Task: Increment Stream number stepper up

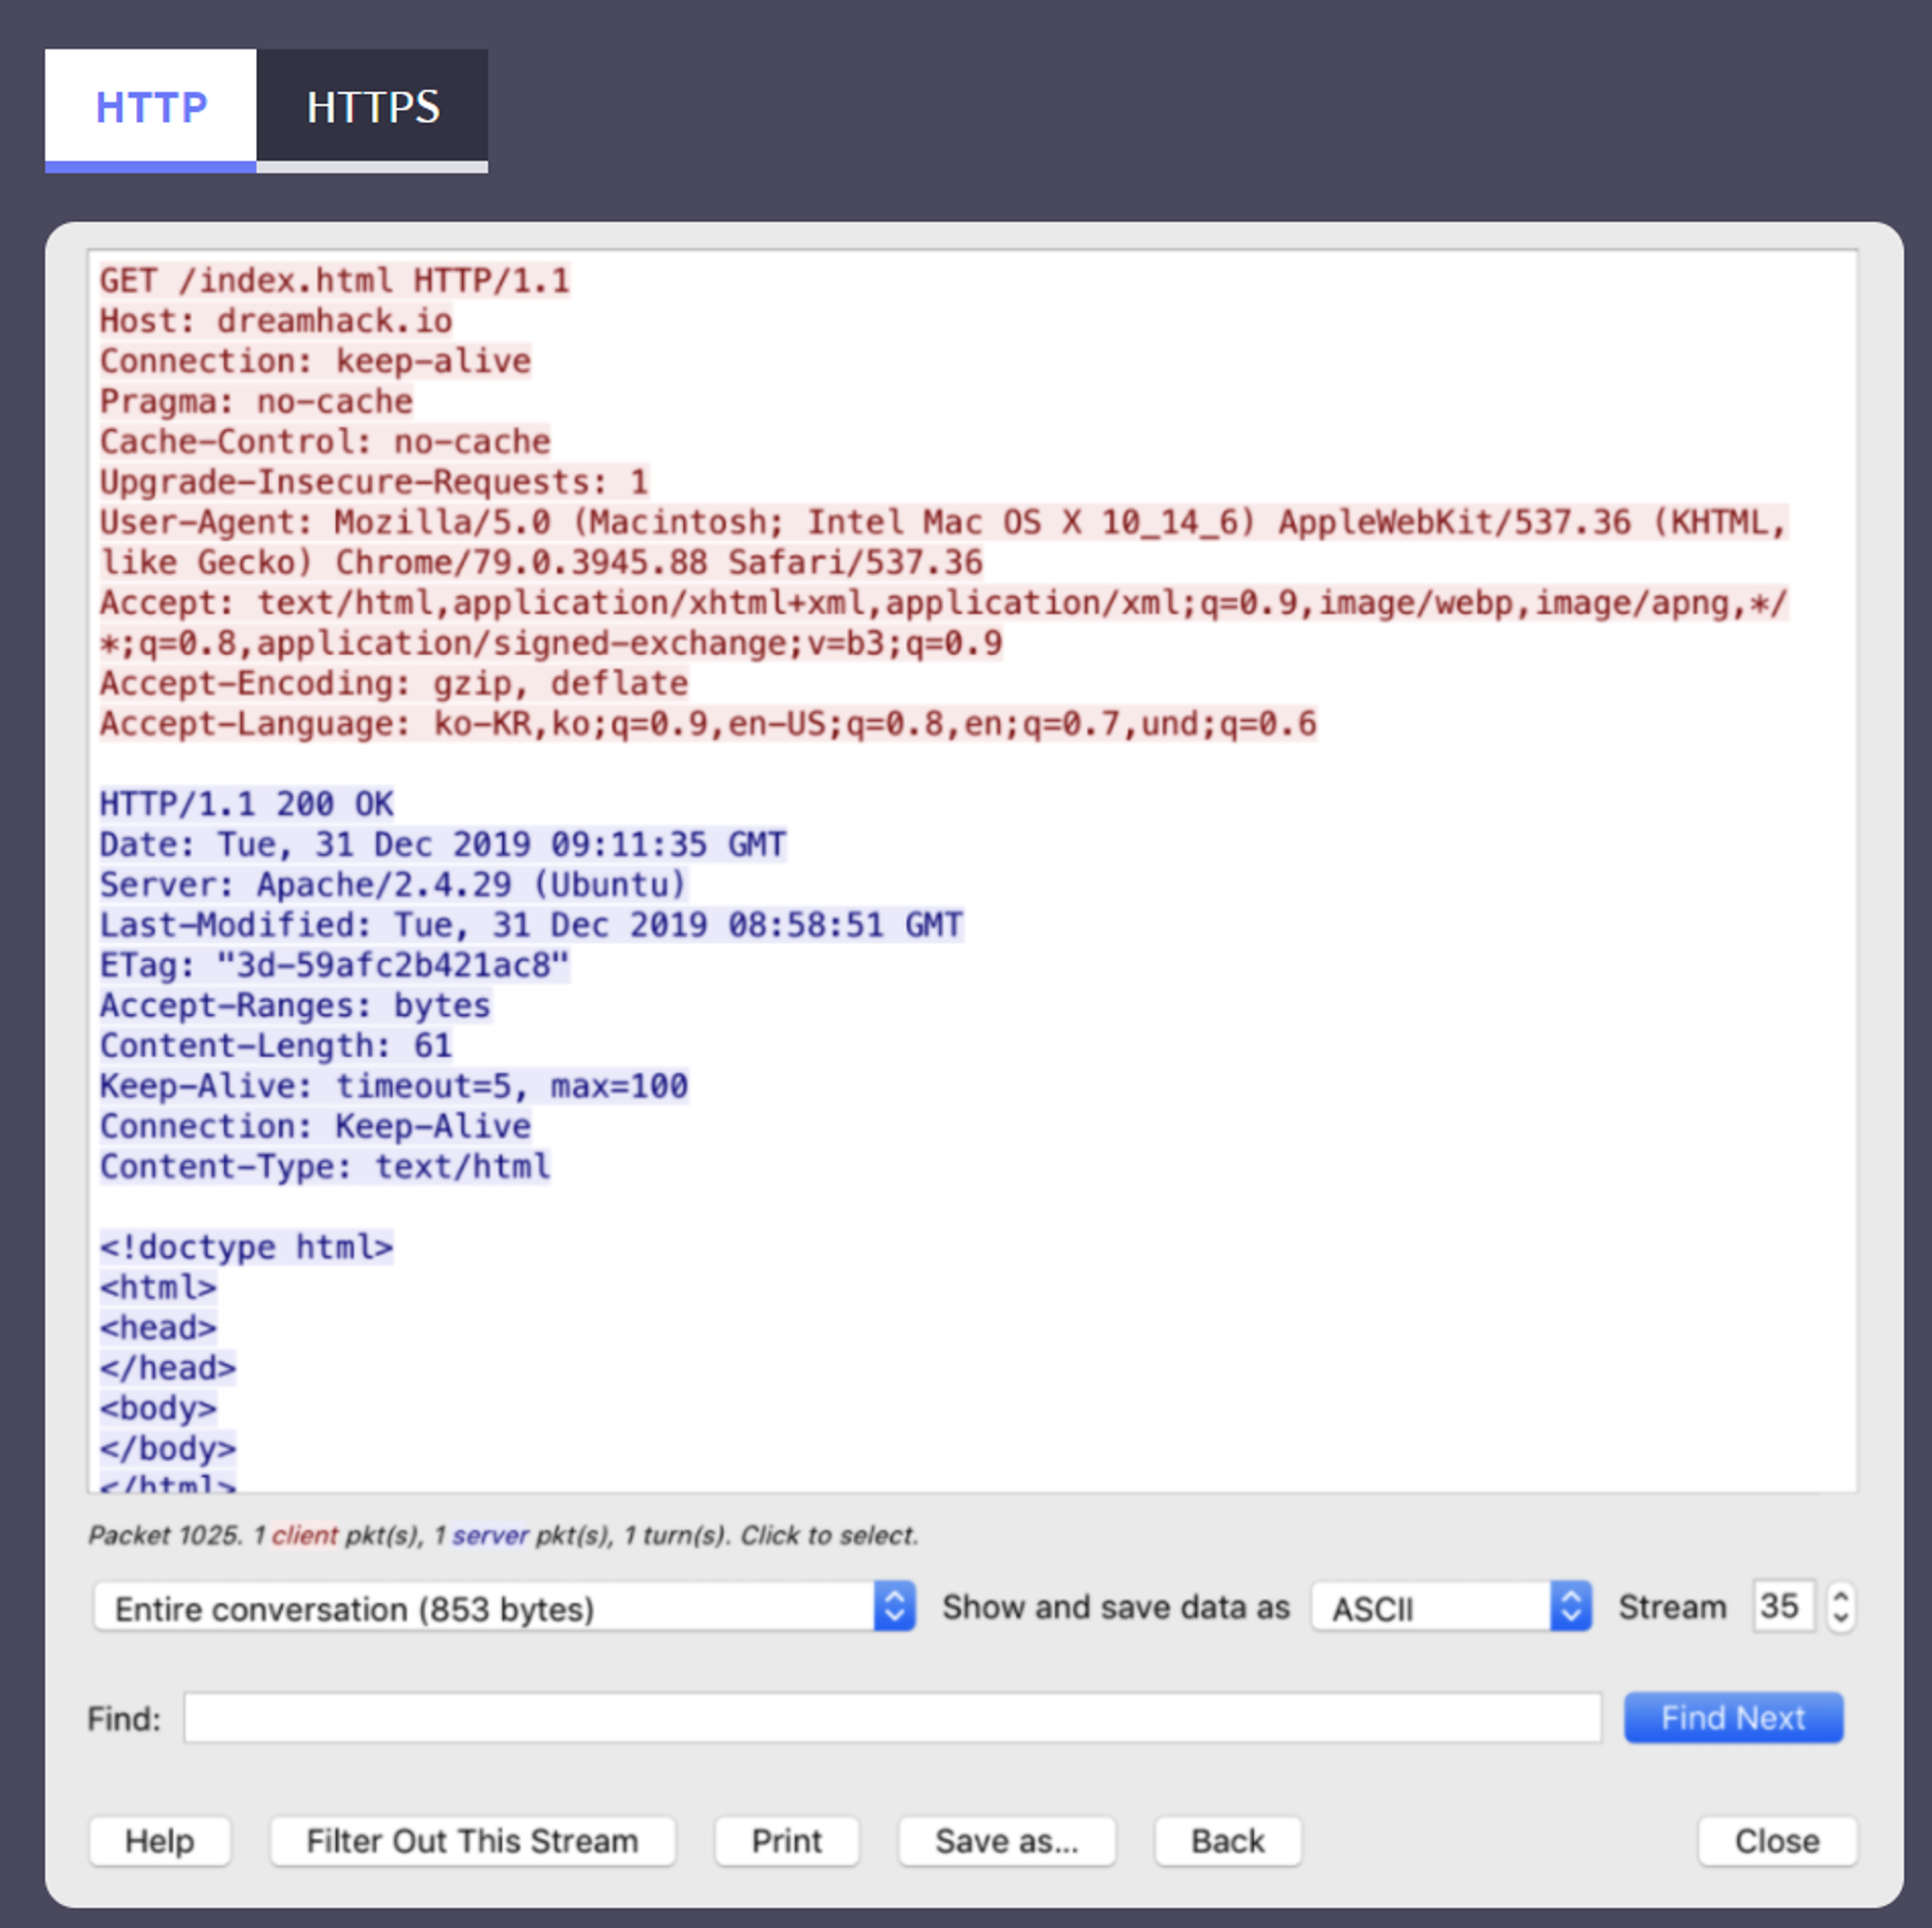Action: [1840, 1596]
